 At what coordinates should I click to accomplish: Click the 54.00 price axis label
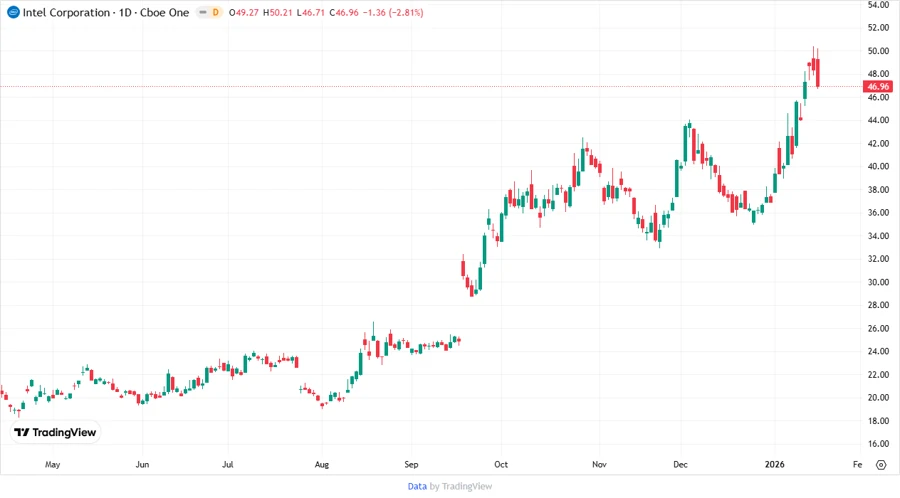[x=878, y=5]
